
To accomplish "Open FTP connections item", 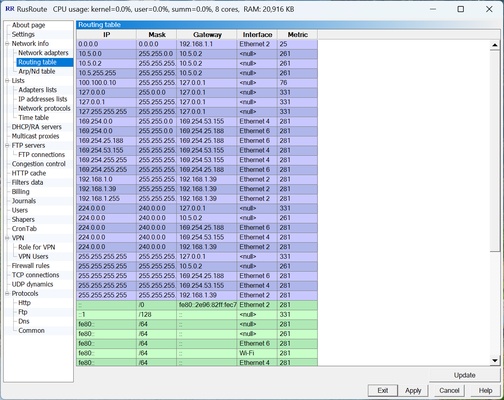I will pos(41,155).
